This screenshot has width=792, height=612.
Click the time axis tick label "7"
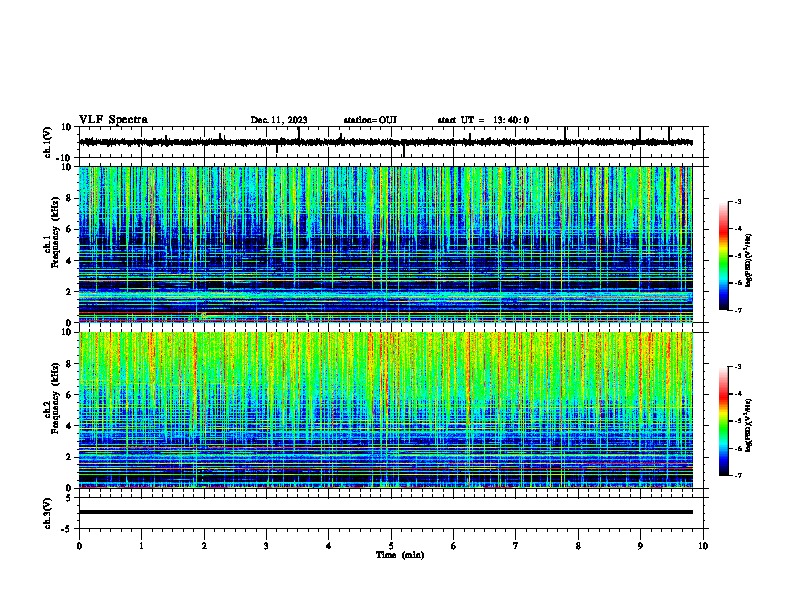coord(516,546)
